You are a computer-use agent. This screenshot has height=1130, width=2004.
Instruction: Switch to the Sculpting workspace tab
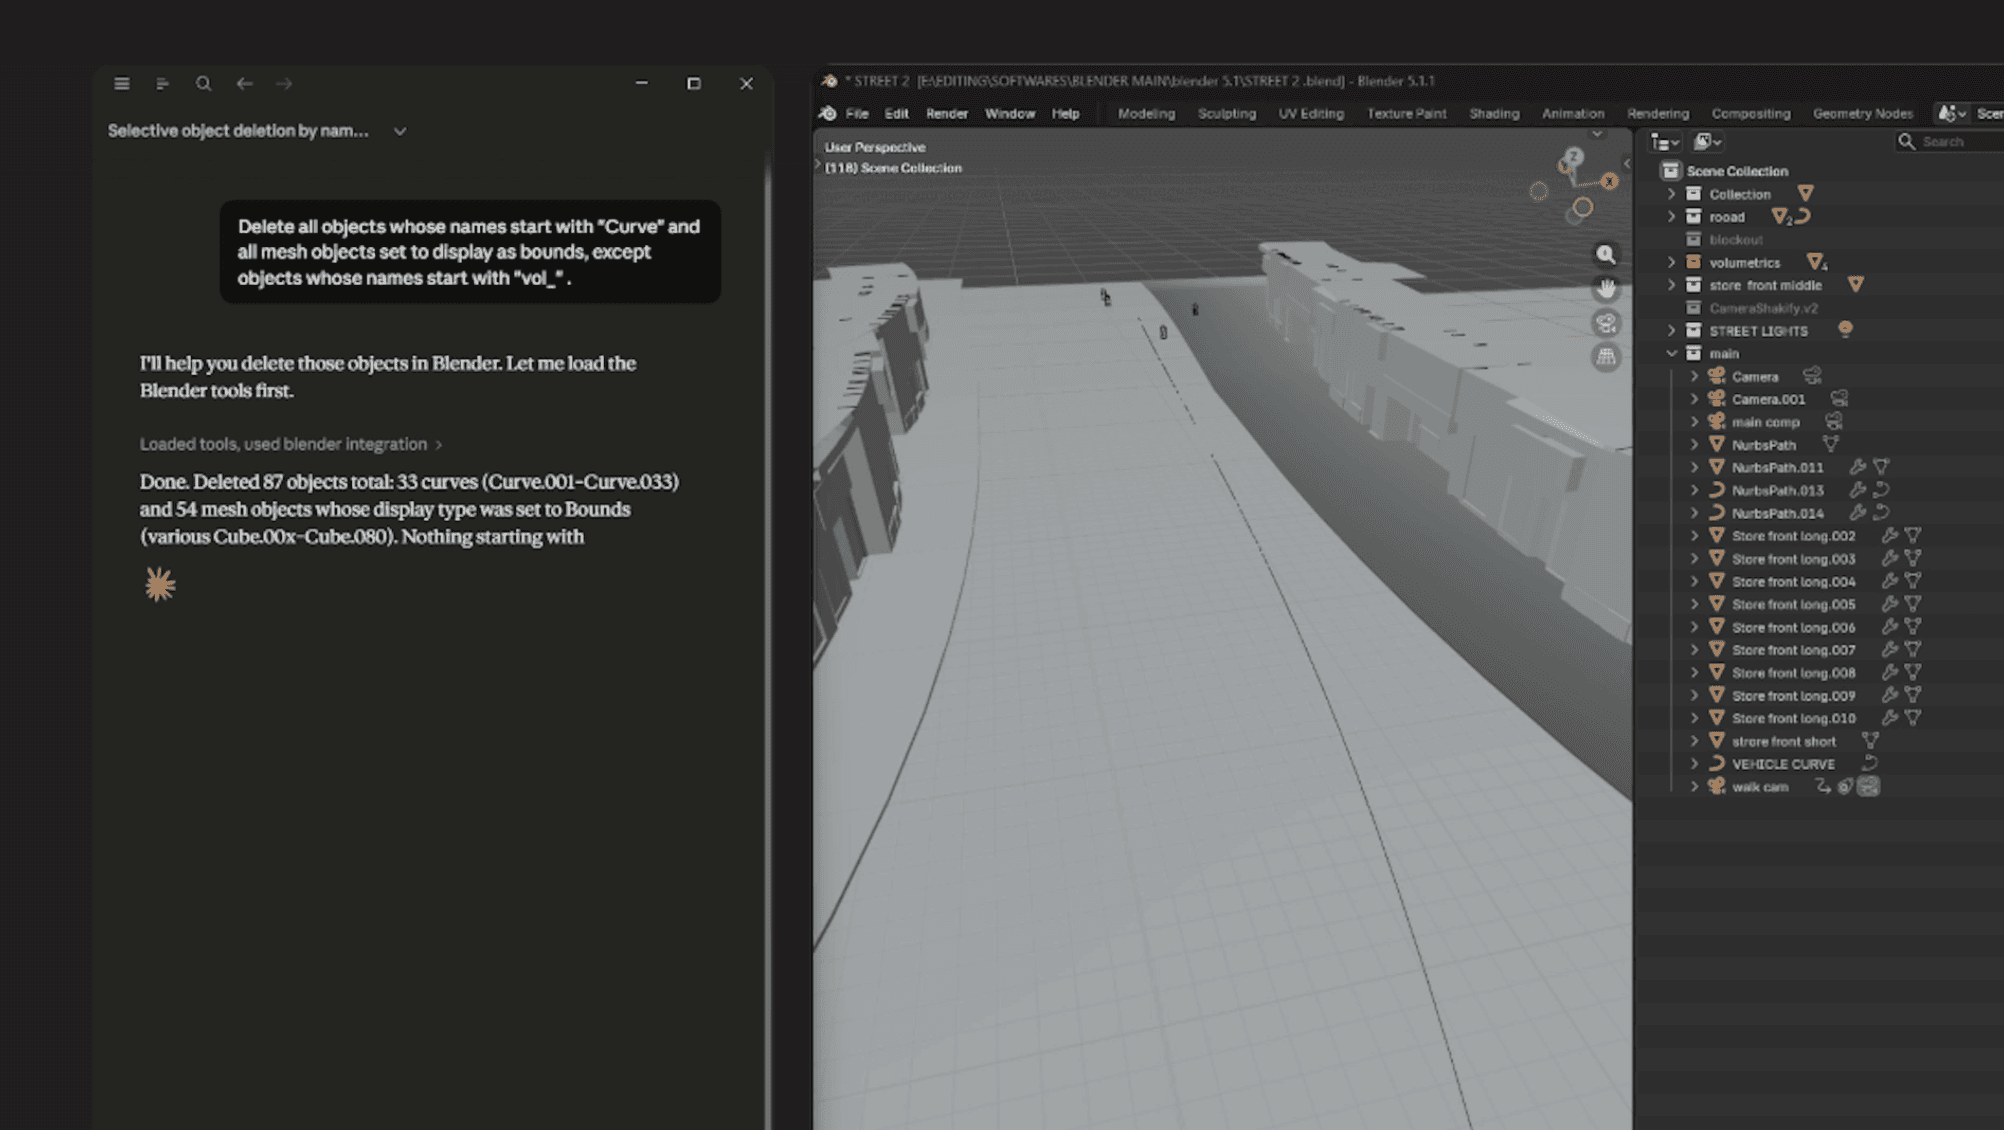1227,114
